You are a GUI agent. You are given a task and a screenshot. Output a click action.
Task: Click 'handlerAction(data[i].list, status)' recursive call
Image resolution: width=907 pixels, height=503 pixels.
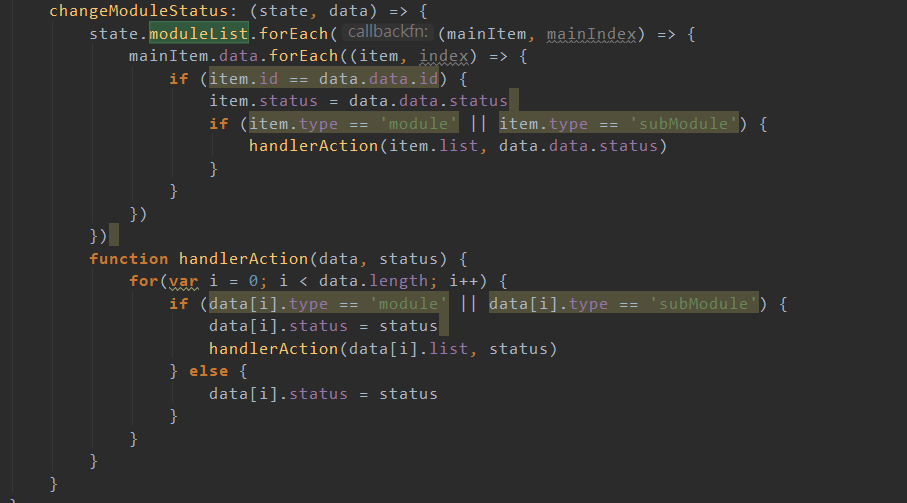[x=383, y=349]
